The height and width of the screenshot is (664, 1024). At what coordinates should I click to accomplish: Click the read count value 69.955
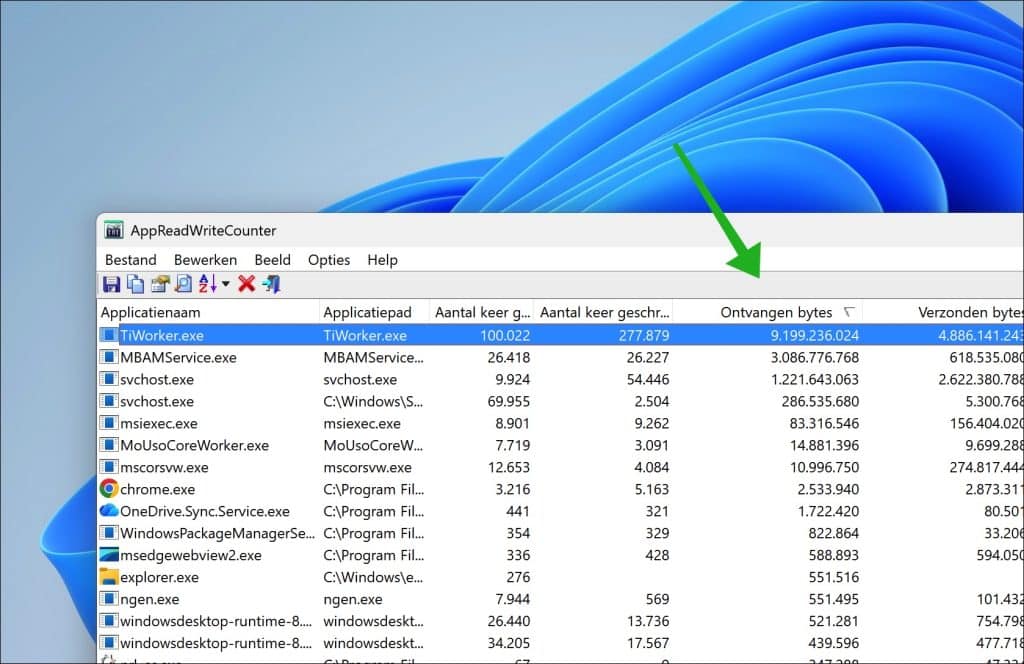(x=509, y=402)
